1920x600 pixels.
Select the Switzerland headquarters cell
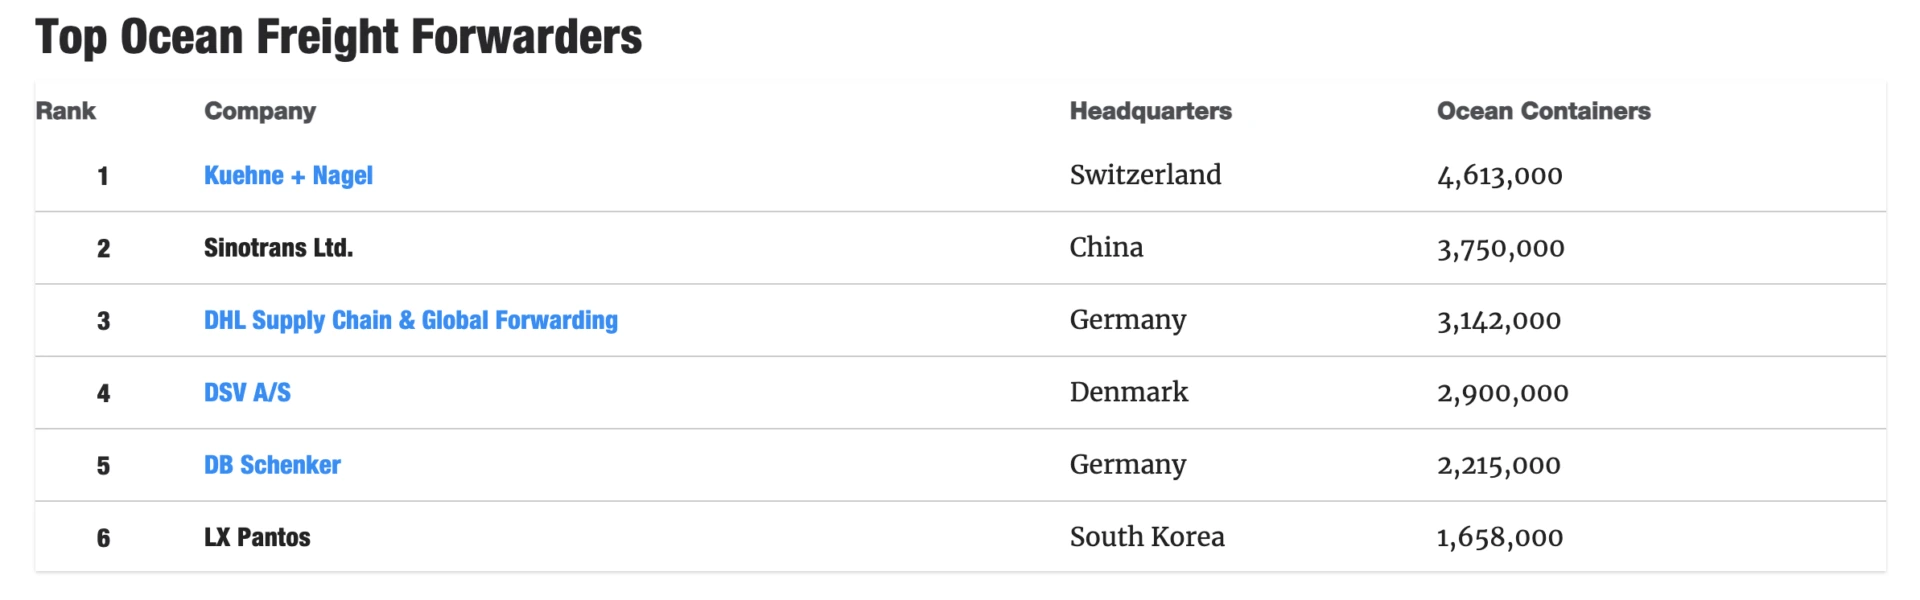coord(1145,175)
